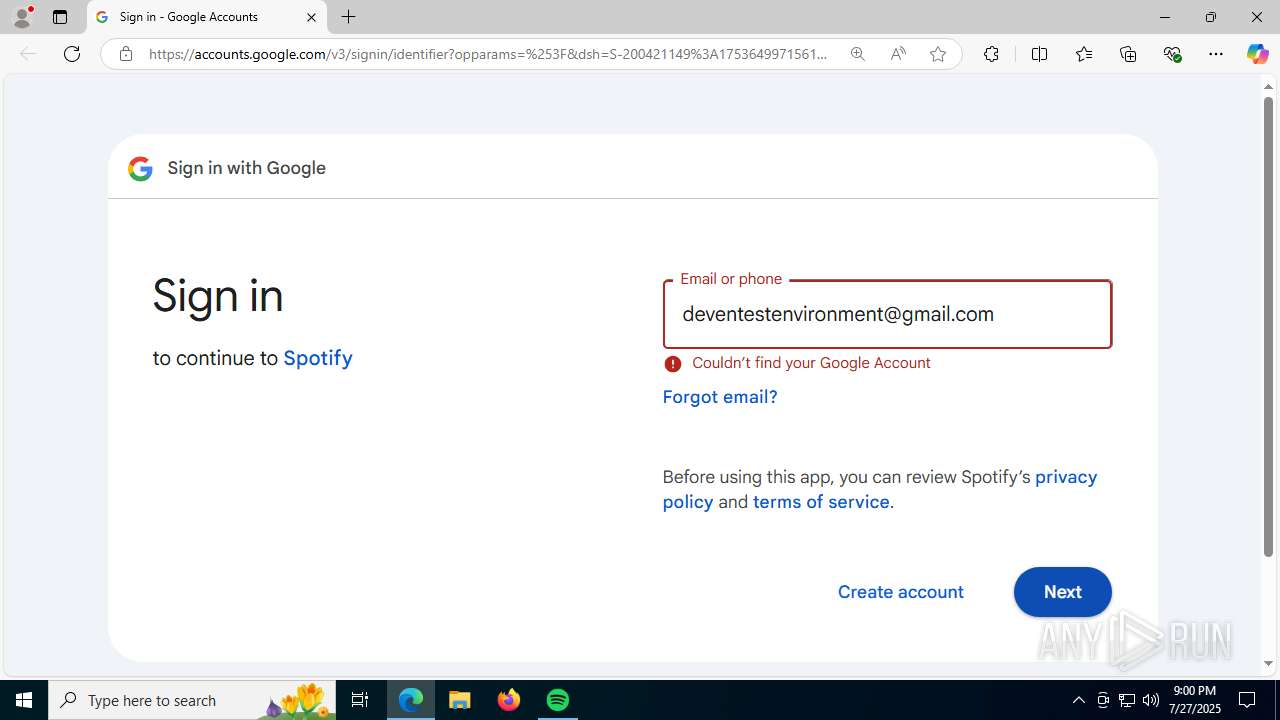Click the Sign in with Google heading
Image resolution: width=1280 pixels, height=720 pixels.
pos(247,168)
